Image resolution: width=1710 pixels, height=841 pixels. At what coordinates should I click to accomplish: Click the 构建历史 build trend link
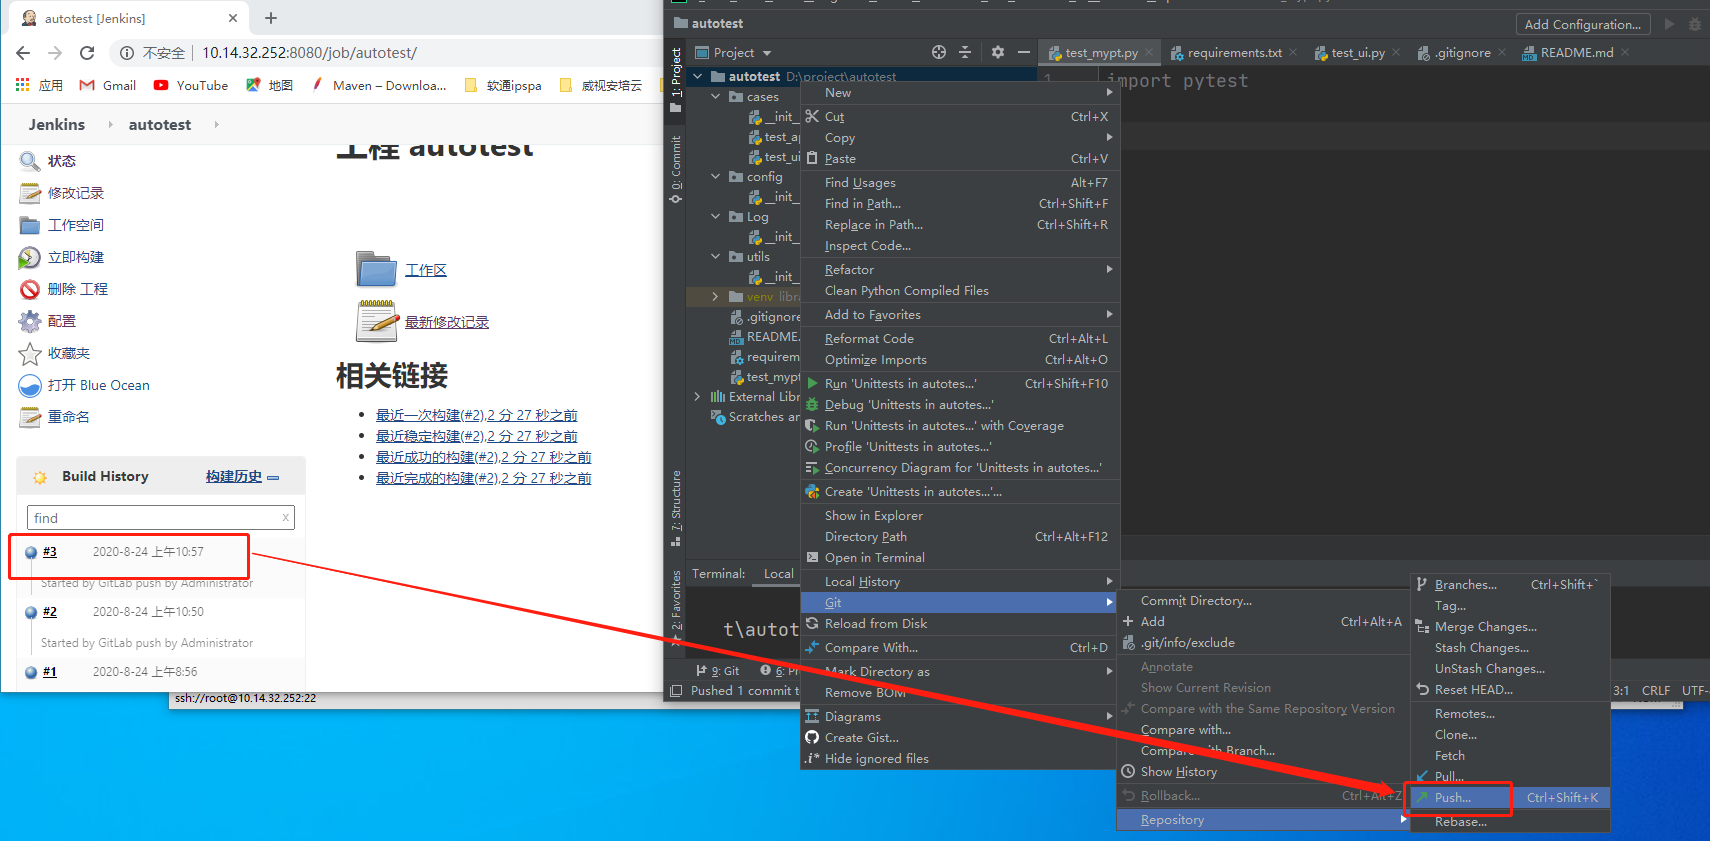234,477
